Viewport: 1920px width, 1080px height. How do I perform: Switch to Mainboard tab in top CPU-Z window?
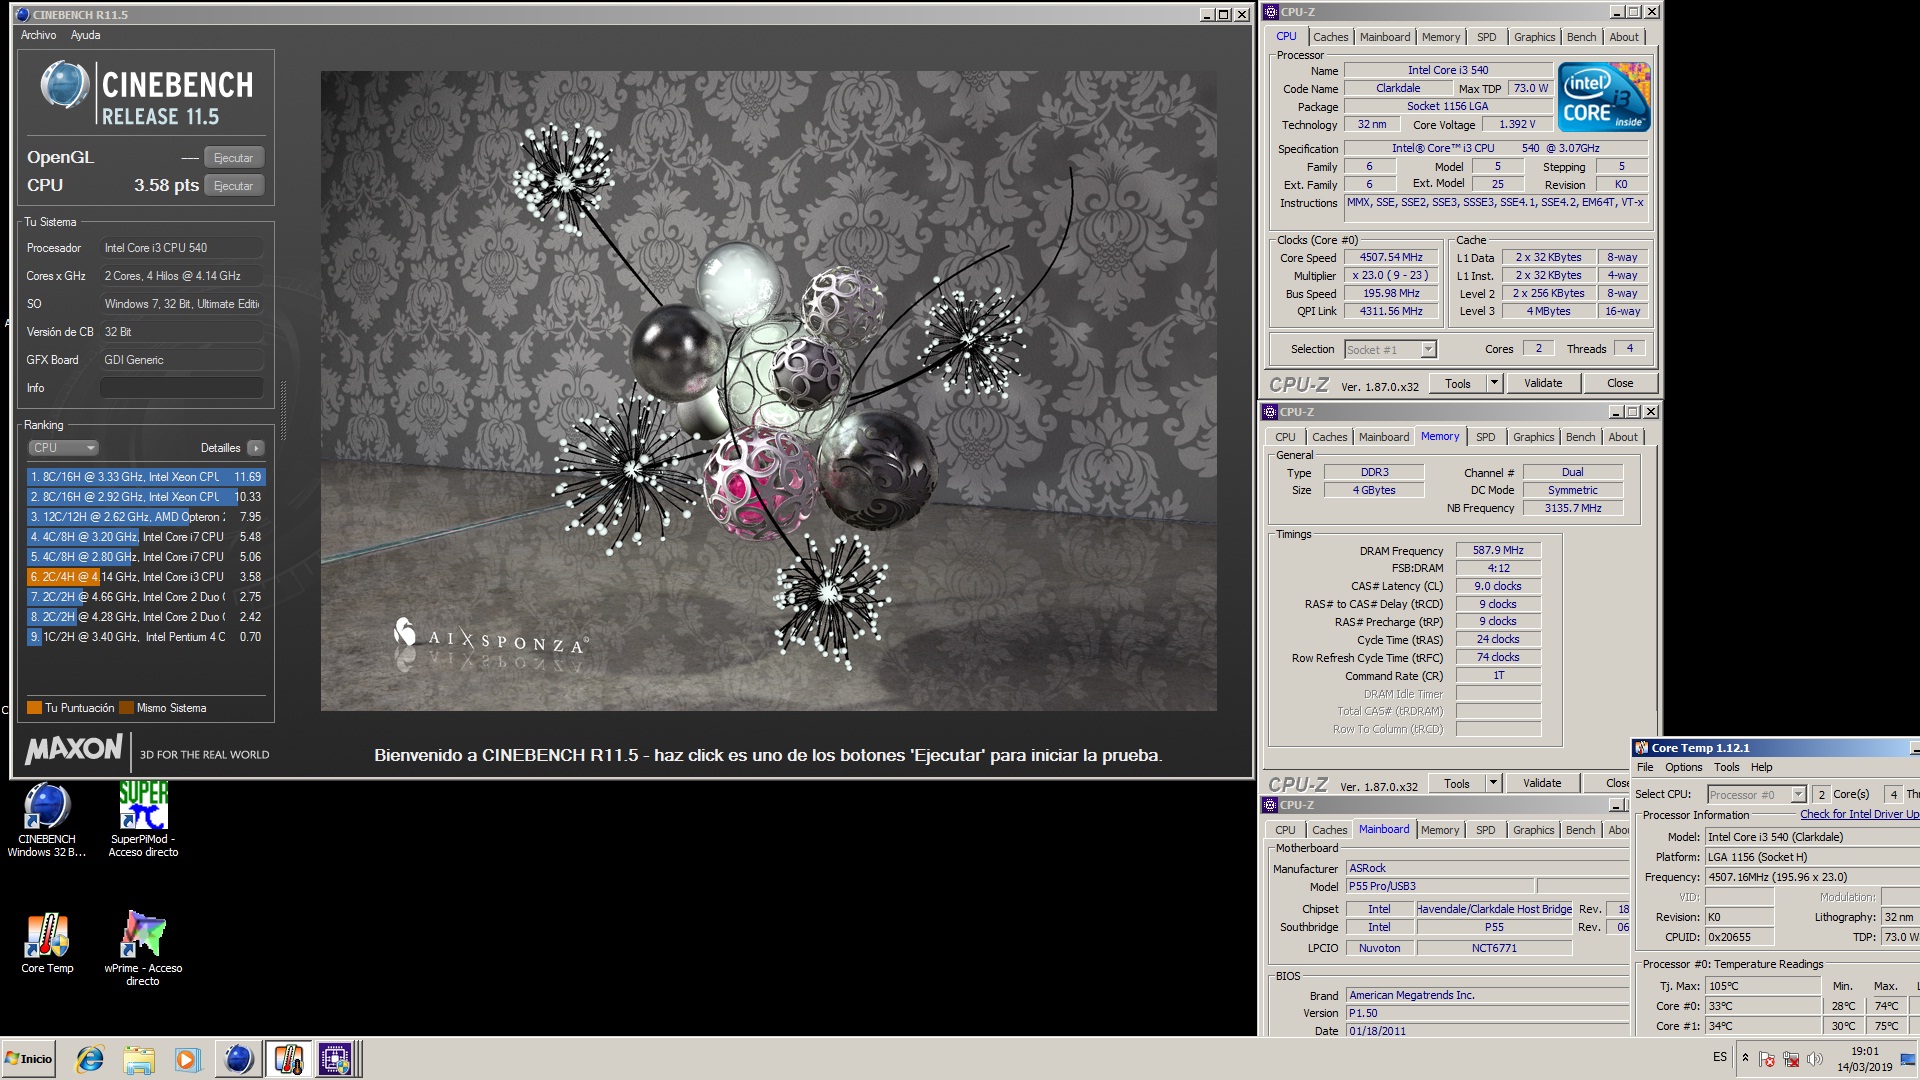(x=1385, y=37)
